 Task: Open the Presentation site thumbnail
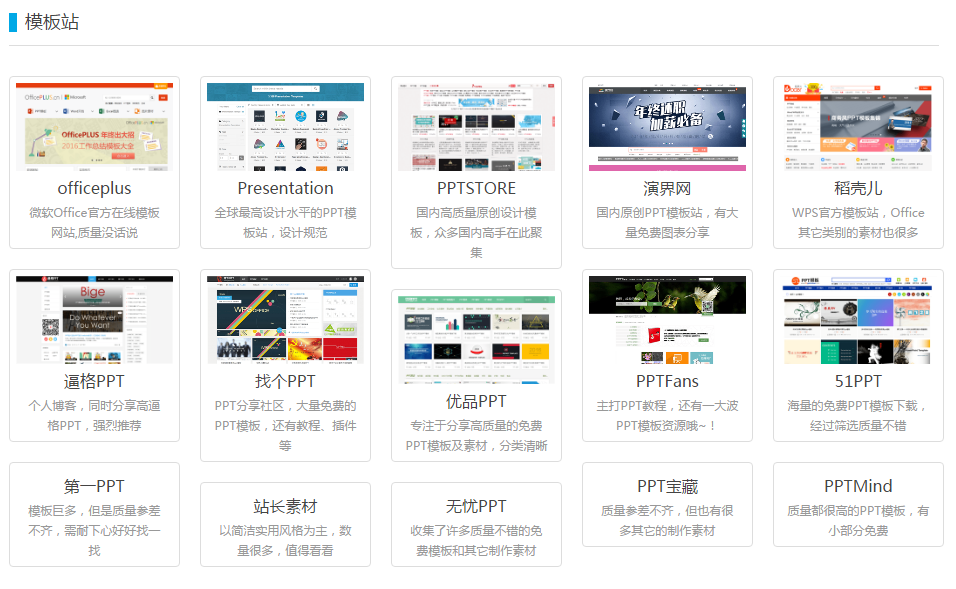pos(285,127)
